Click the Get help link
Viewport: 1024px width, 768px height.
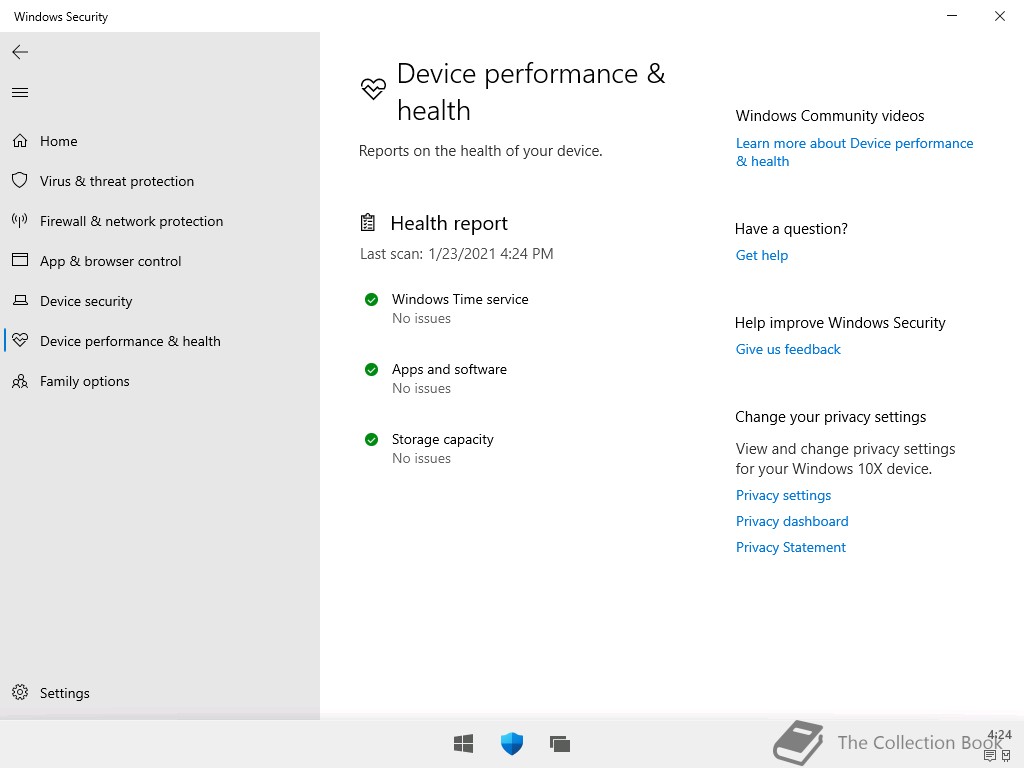(x=761, y=255)
